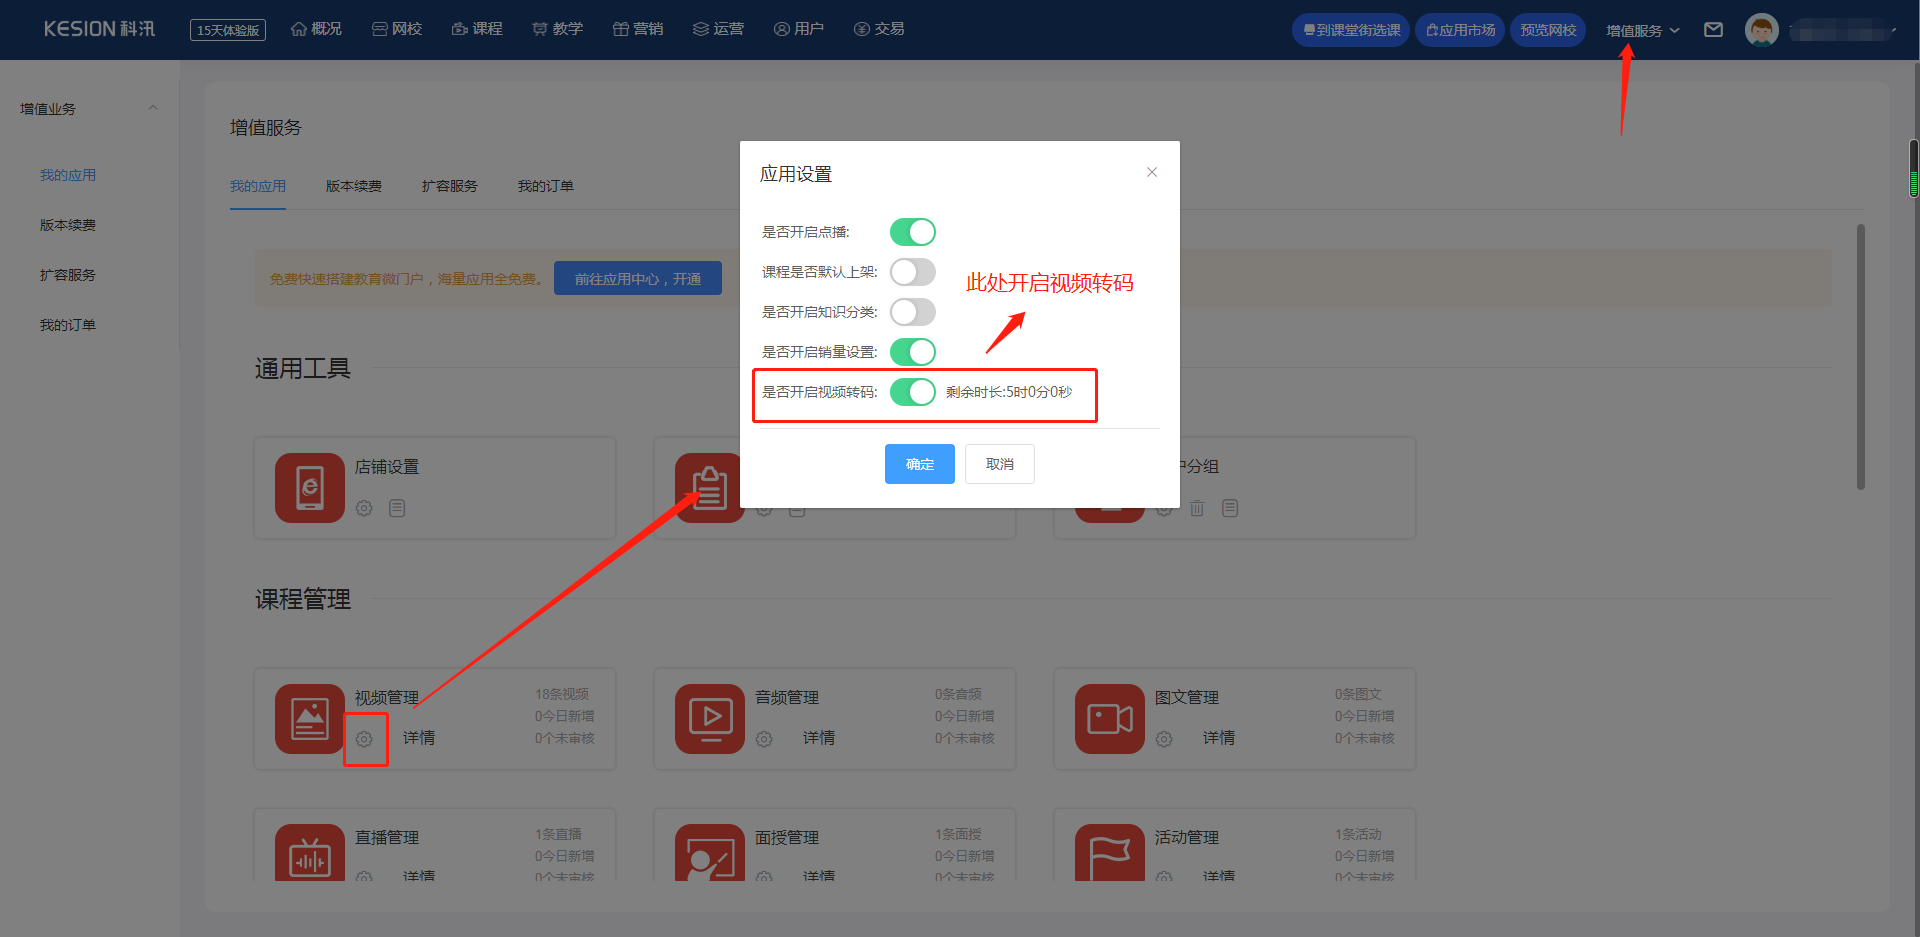Click the image-text management gear icon
This screenshot has width=1920, height=937.
click(1164, 739)
